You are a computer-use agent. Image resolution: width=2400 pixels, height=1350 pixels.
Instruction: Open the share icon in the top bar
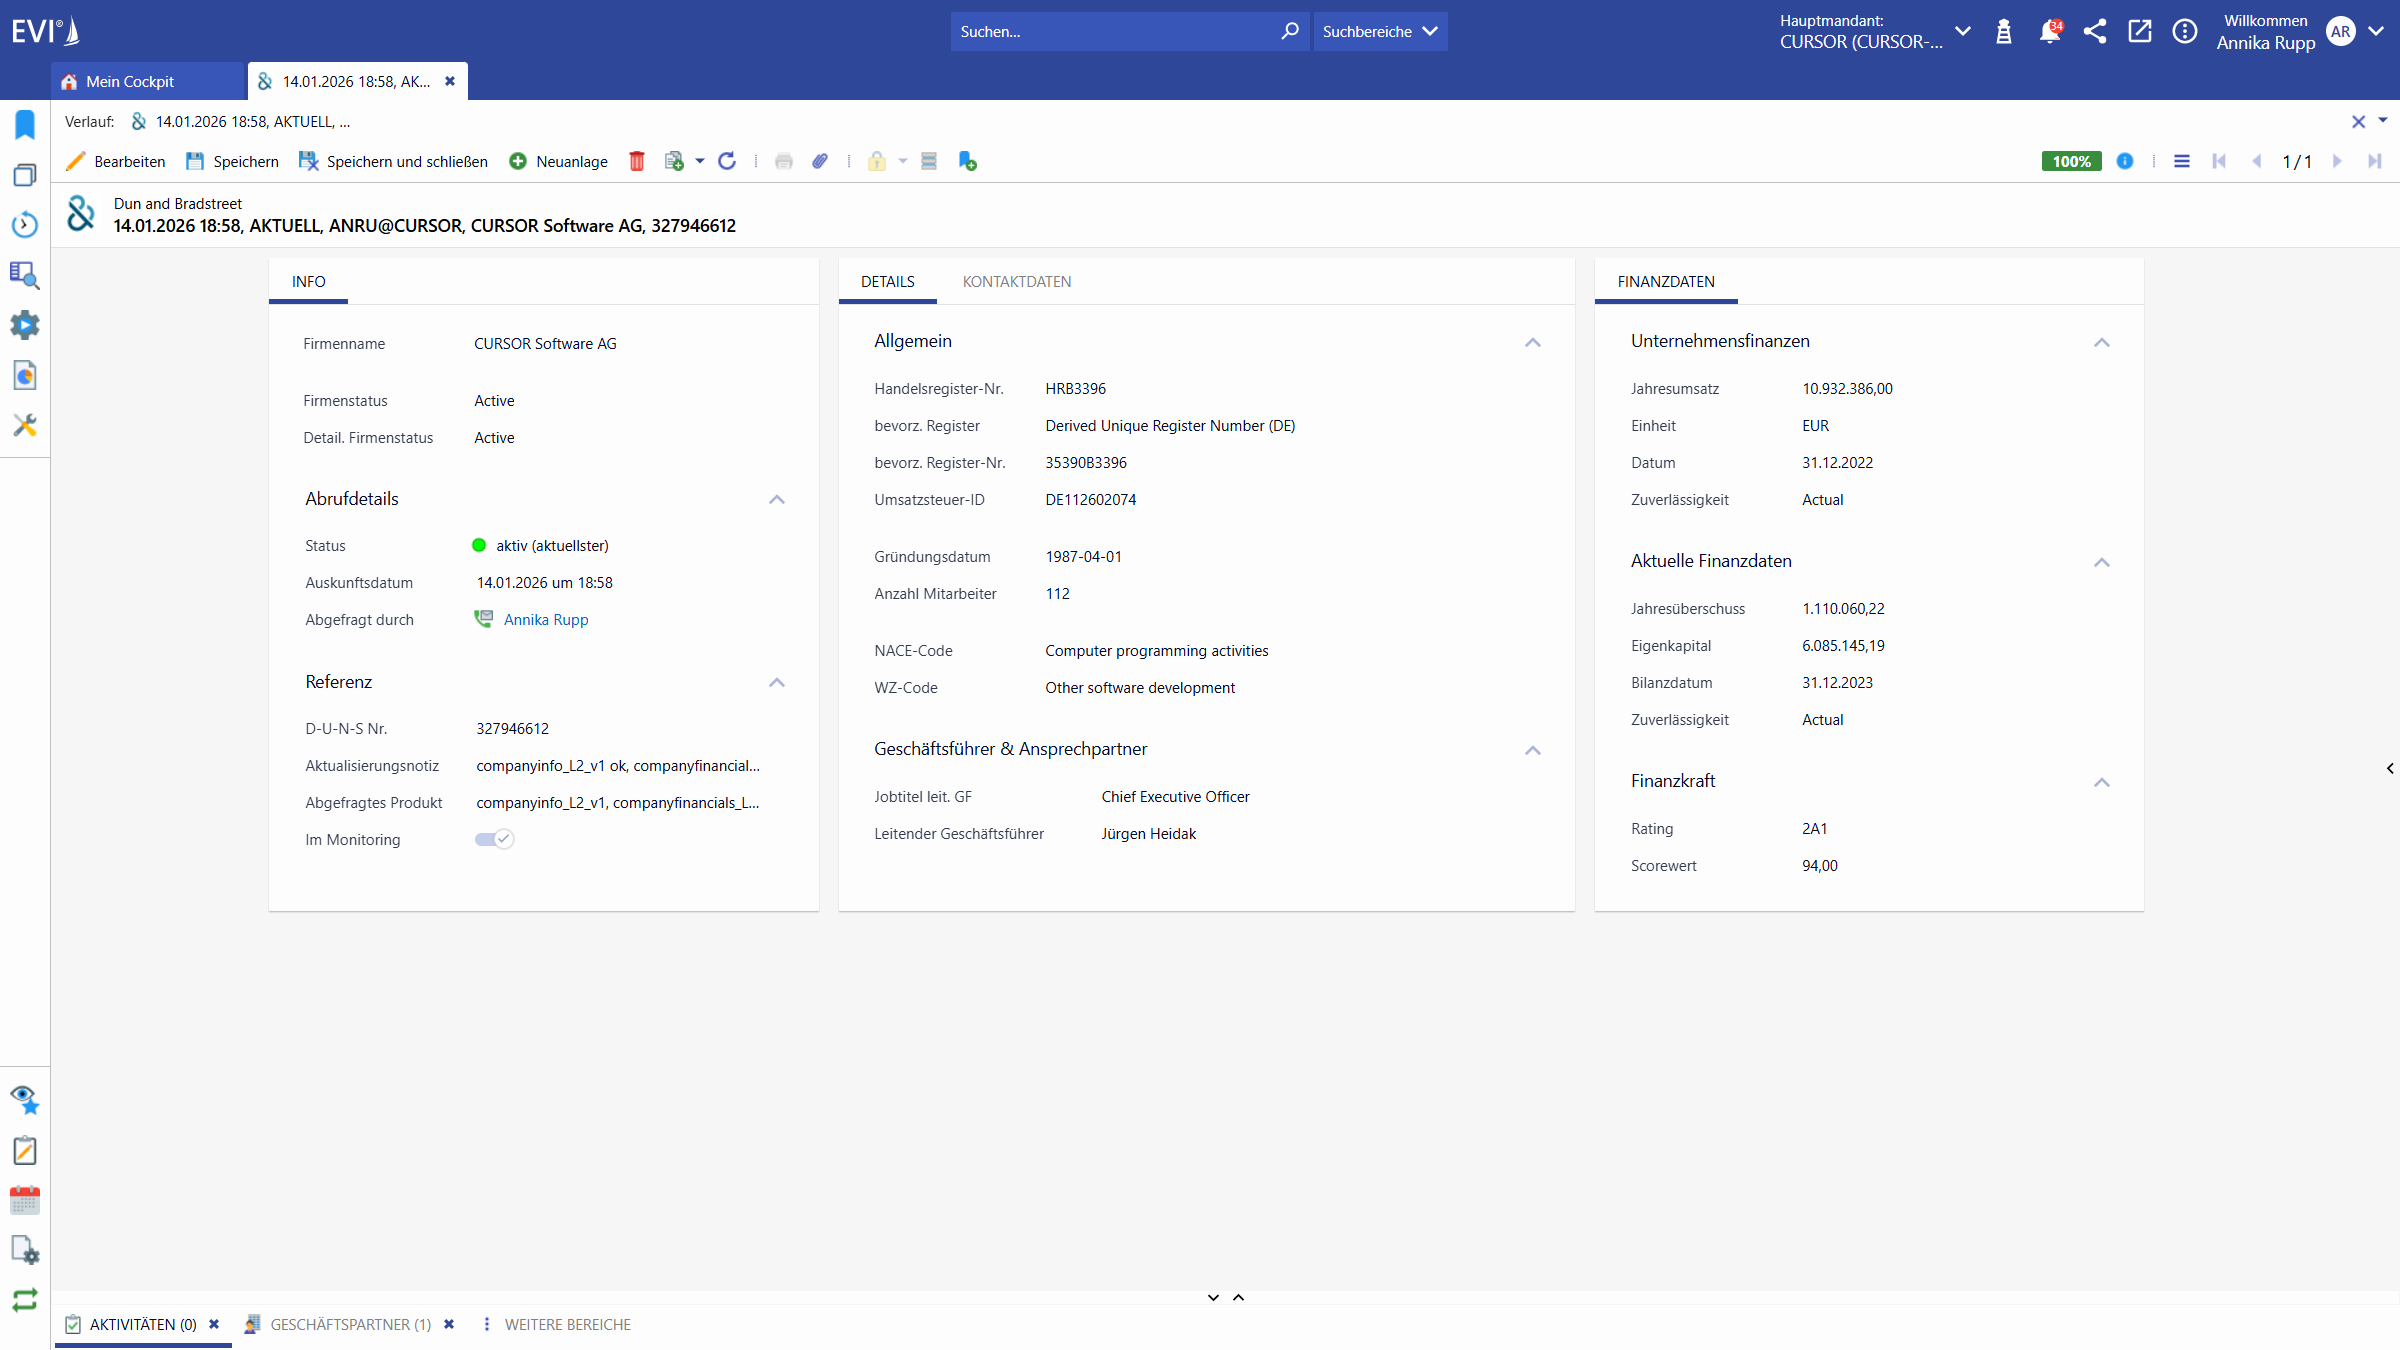pos(2096,31)
